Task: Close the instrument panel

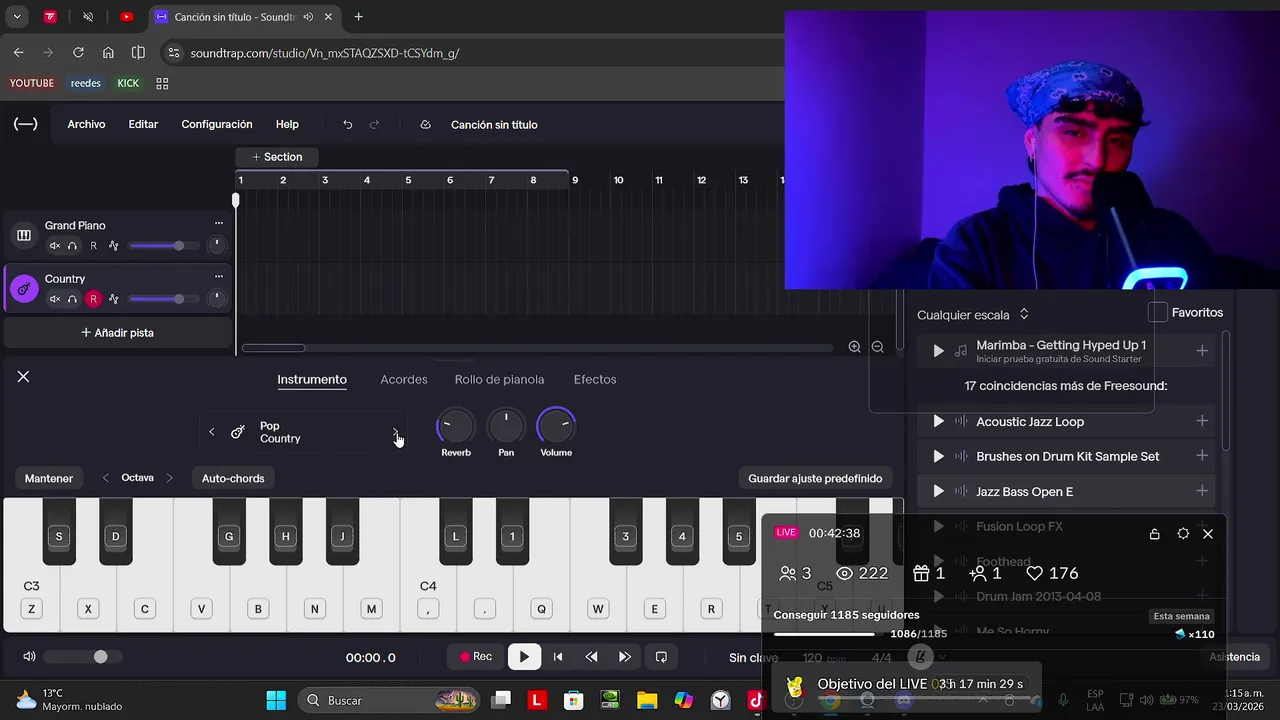Action: (x=23, y=377)
